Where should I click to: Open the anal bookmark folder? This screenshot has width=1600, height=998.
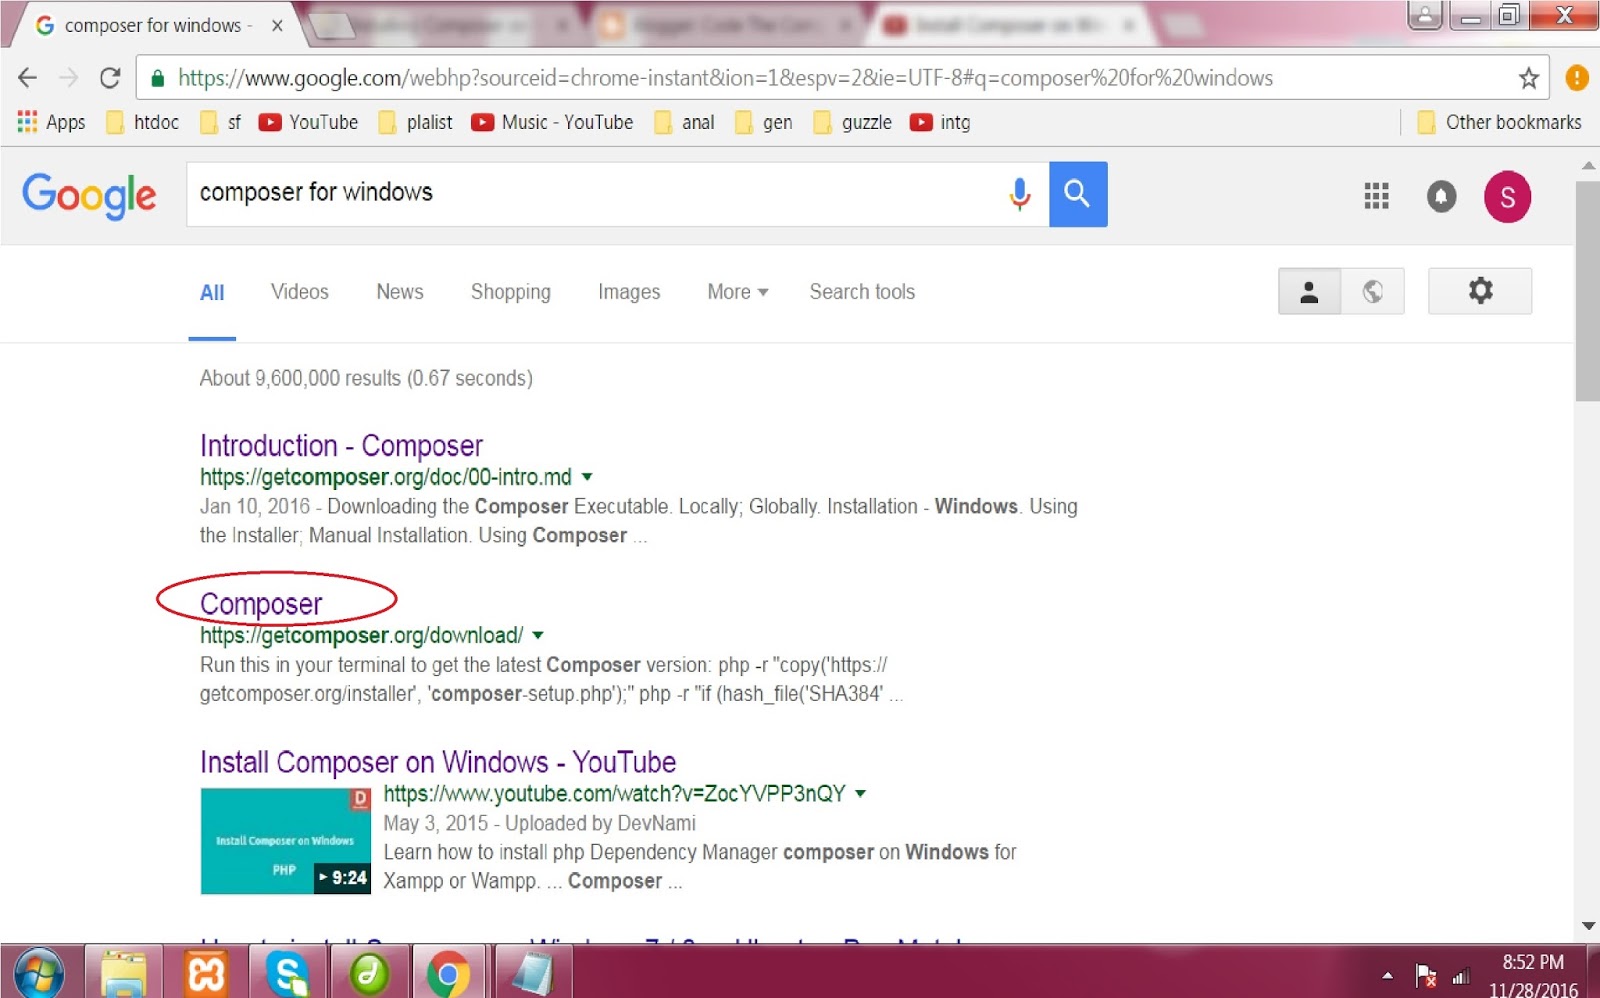pos(684,122)
